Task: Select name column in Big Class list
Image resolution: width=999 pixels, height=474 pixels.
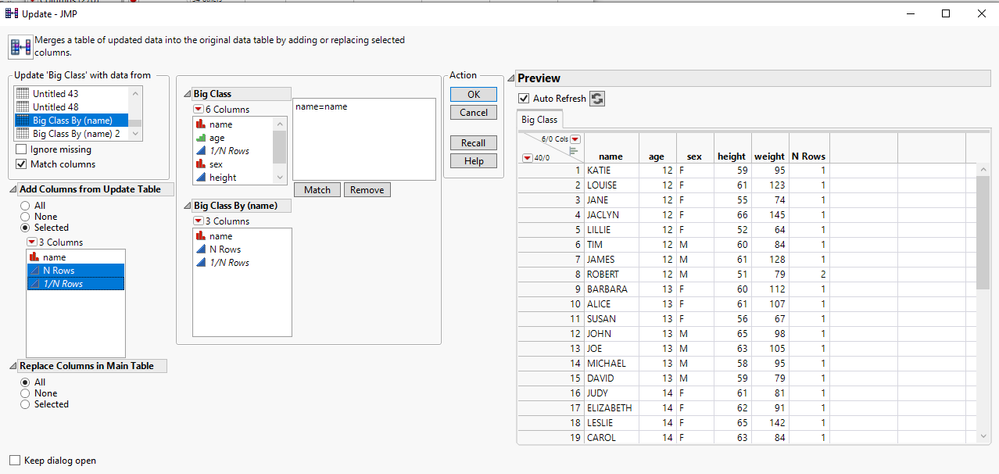Action: click(220, 124)
